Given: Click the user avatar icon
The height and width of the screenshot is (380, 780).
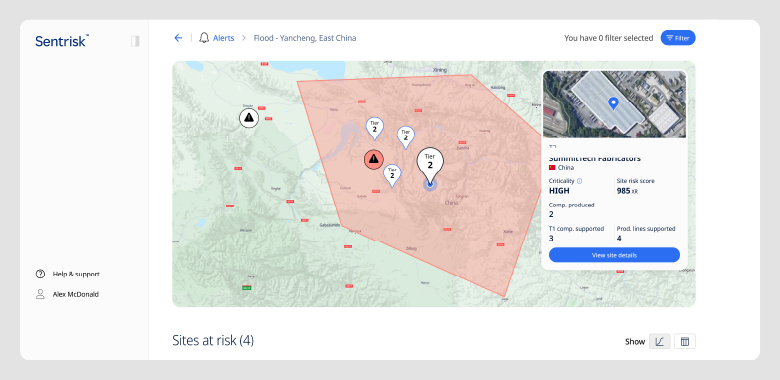Looking at the screenshot, I should [x=40, y=294].
